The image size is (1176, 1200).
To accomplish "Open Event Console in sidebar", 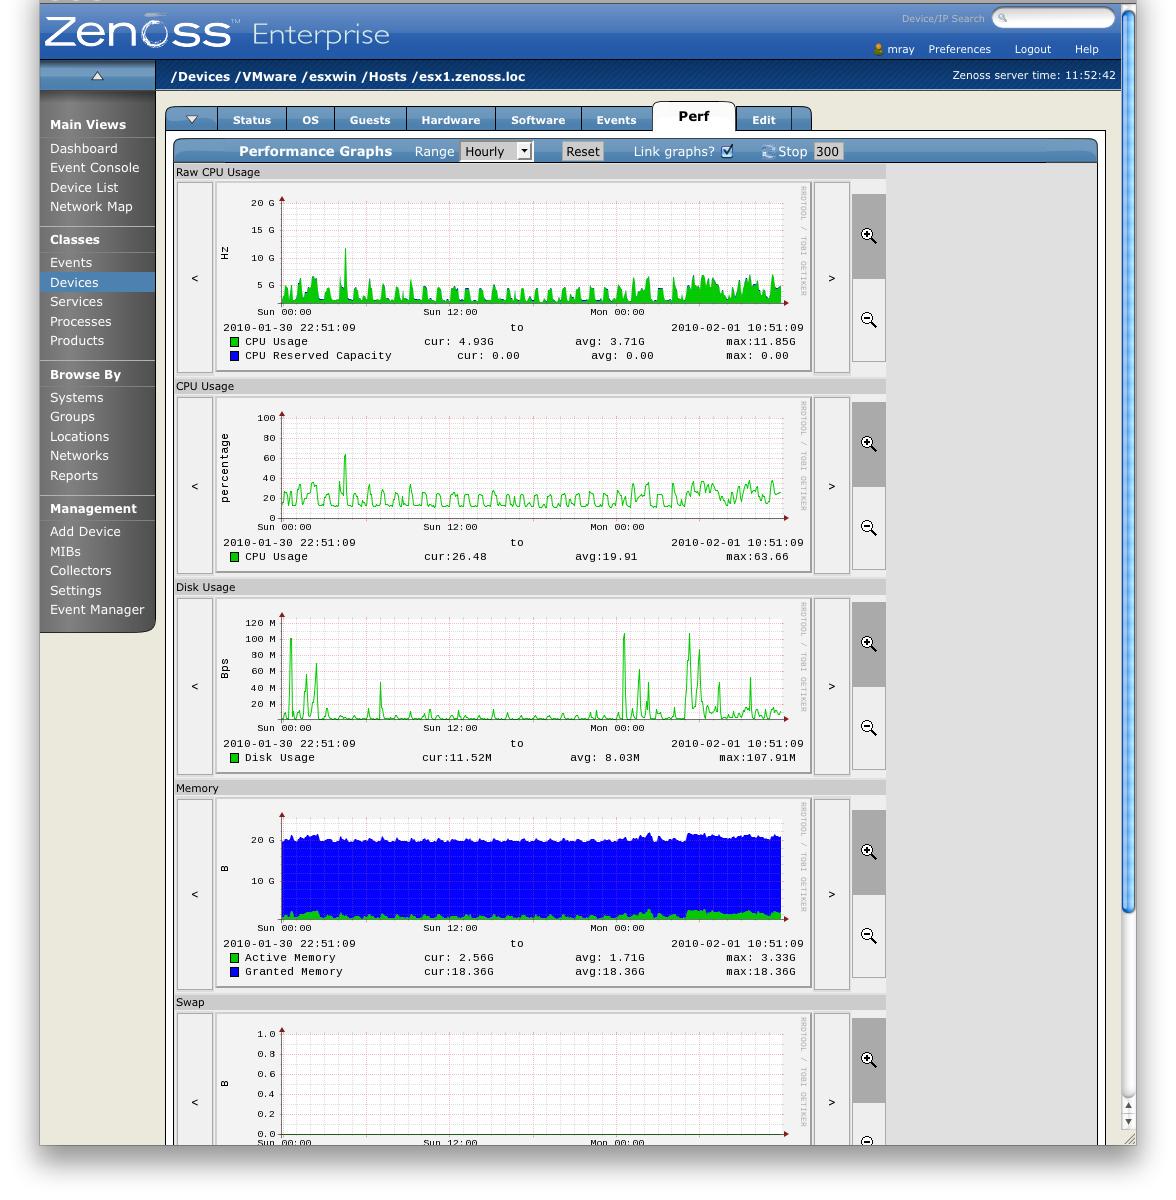I will click(95, 168).
